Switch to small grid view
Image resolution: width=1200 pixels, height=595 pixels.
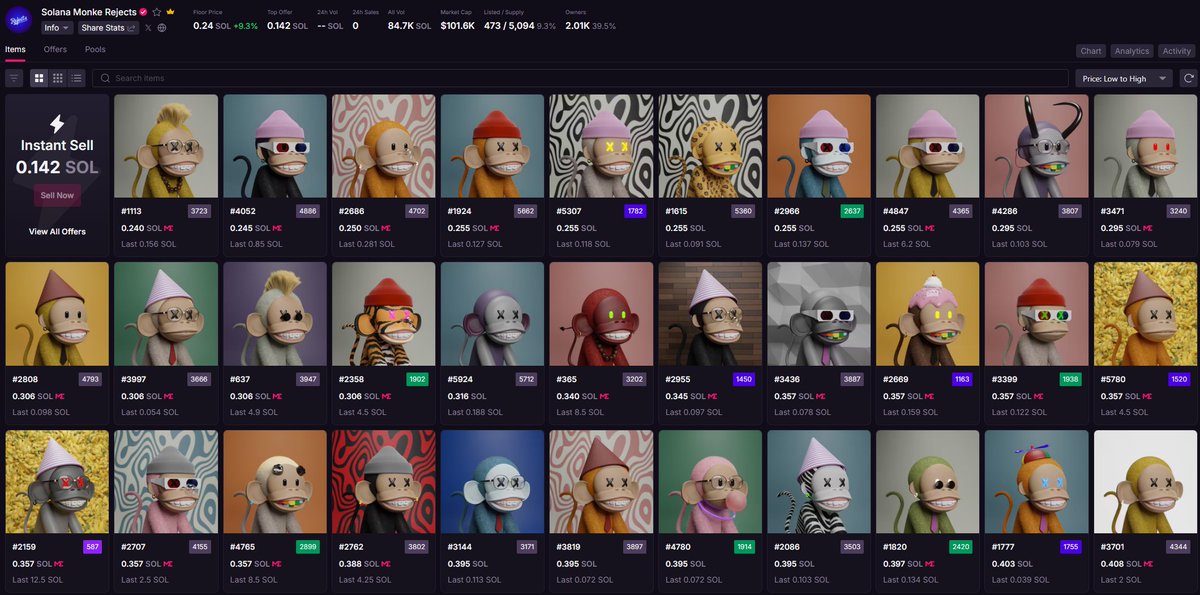pyautogui.click(x=58, y=78)
